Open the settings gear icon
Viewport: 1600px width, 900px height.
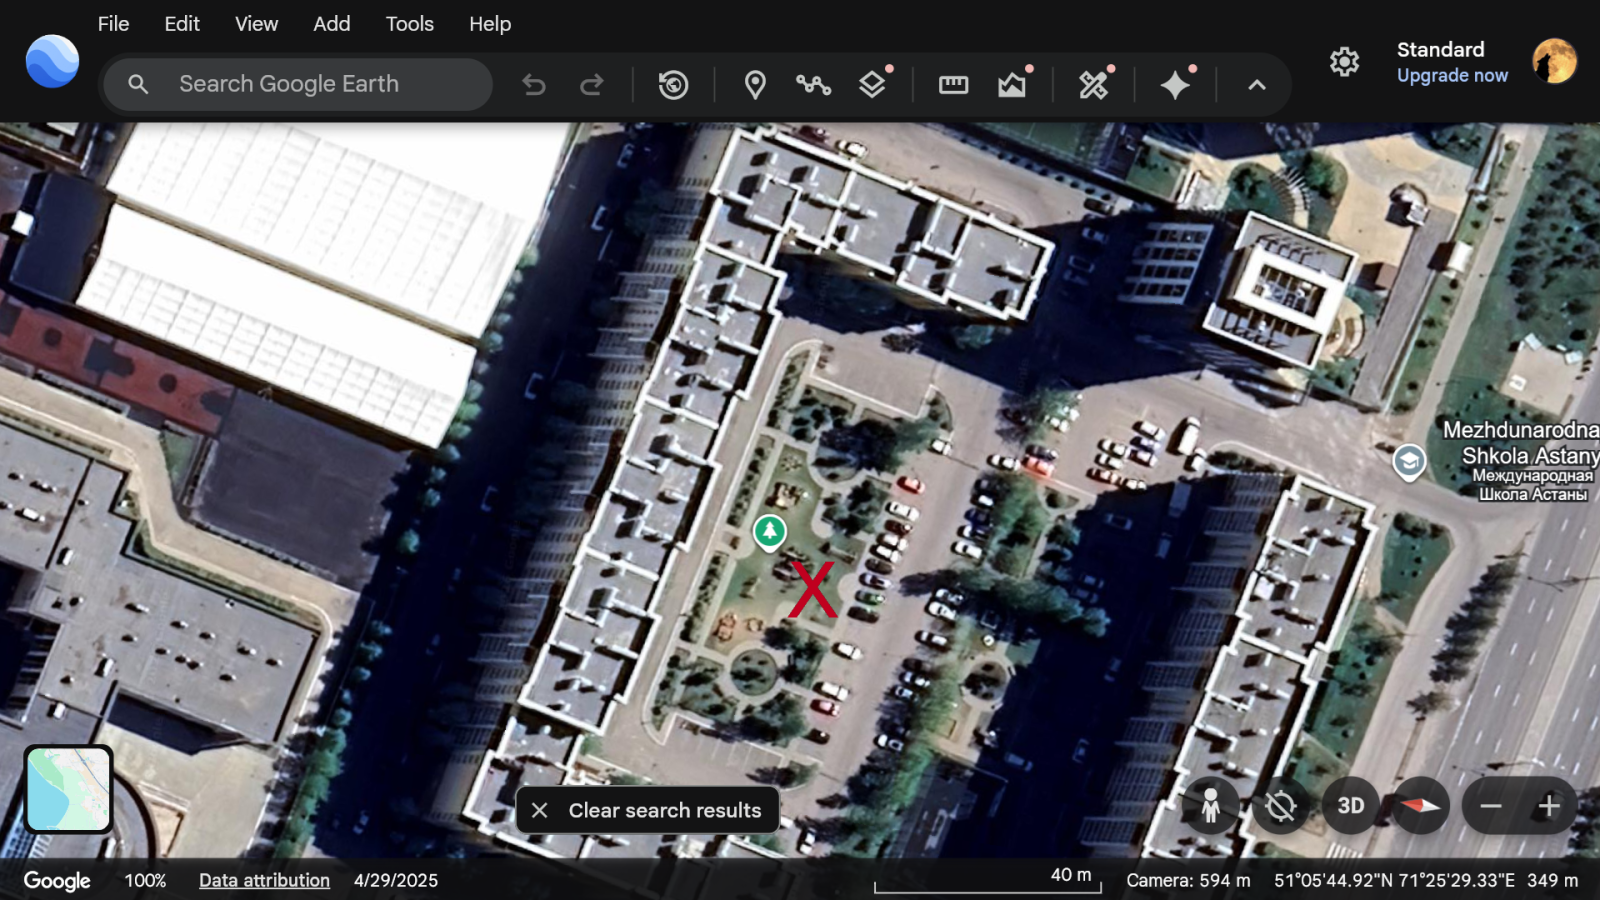click(x=1344, y=62)
